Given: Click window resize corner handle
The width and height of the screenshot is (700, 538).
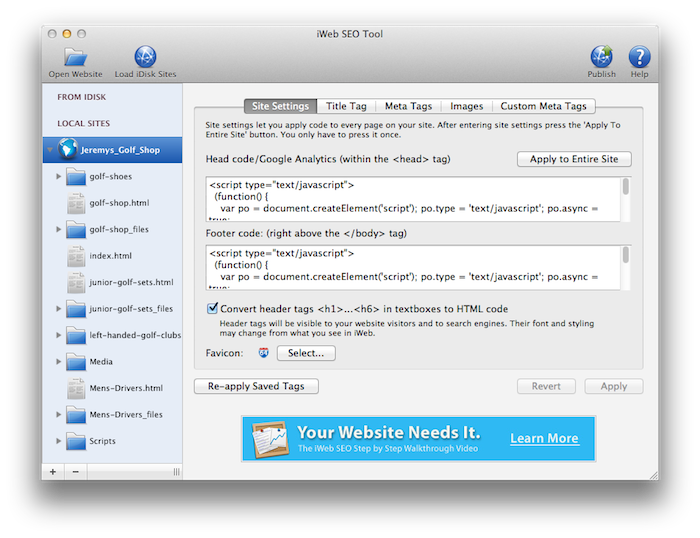Looking at the screenshot, I should click(x=653, y=475).
